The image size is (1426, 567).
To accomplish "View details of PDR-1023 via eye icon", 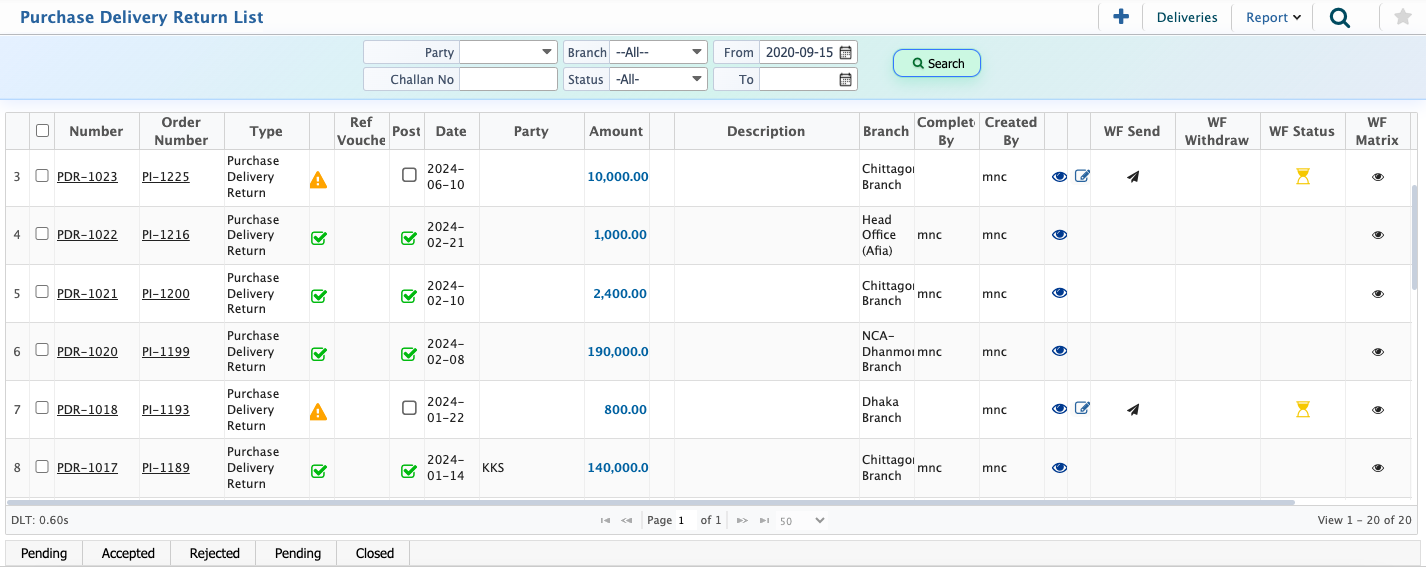I will pos(1059,177).
